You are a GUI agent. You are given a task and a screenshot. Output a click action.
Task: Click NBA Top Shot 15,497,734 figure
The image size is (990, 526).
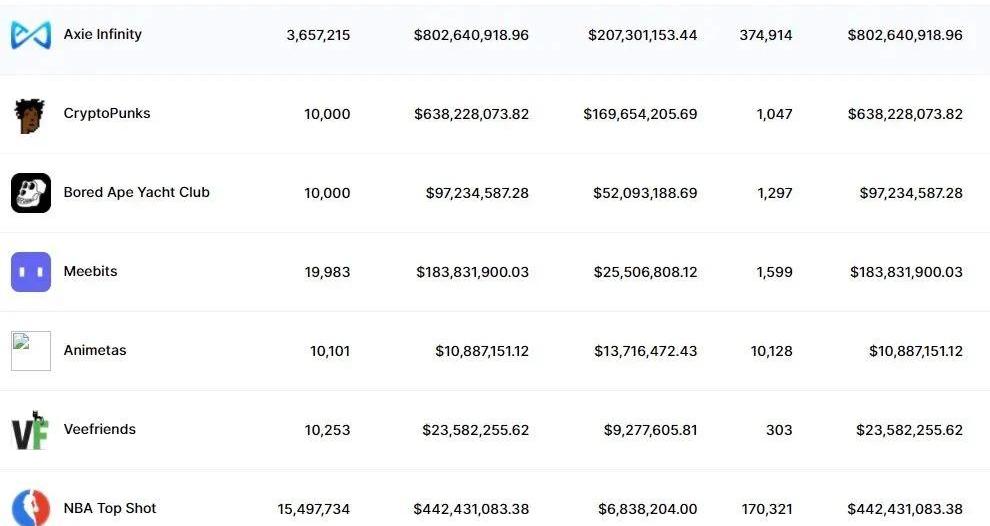[x=314, y=509]
